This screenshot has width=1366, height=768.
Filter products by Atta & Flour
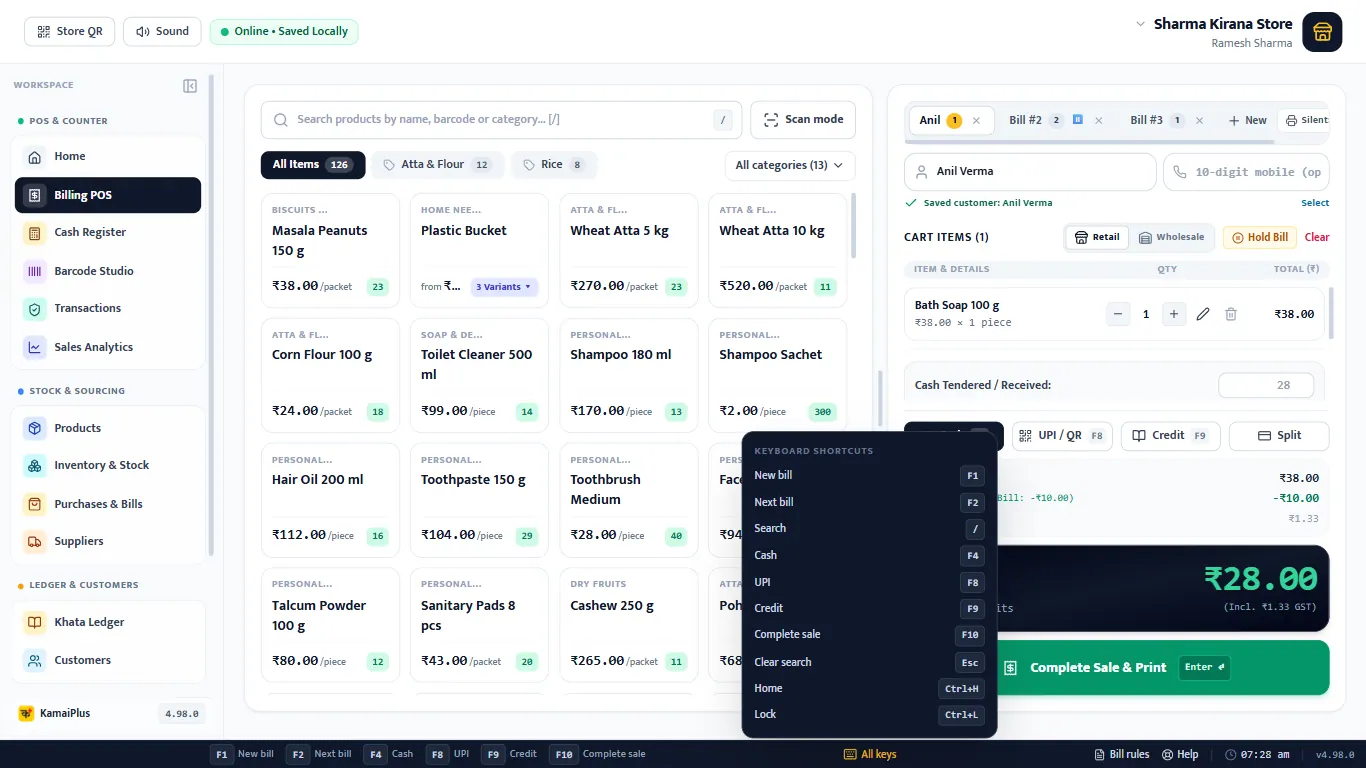tap(437, 165)
